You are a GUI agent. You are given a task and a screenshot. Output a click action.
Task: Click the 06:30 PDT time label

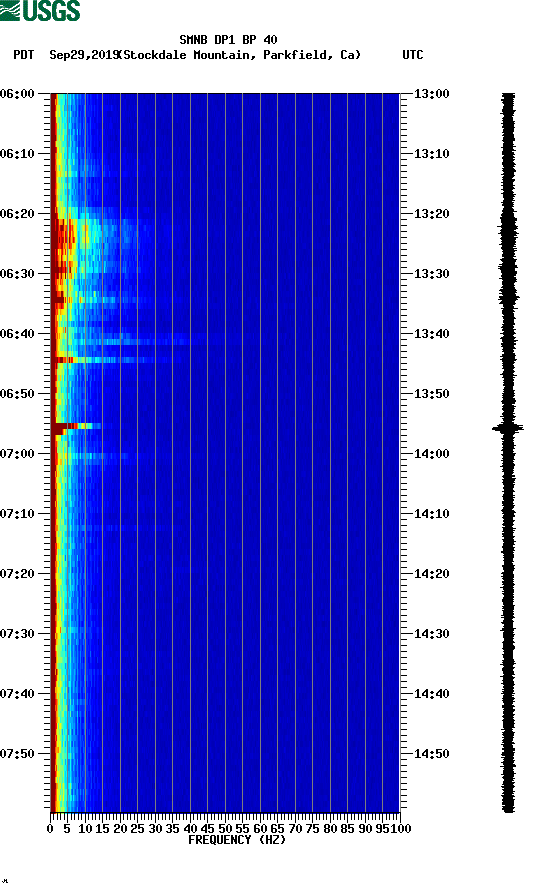[17, 274]
